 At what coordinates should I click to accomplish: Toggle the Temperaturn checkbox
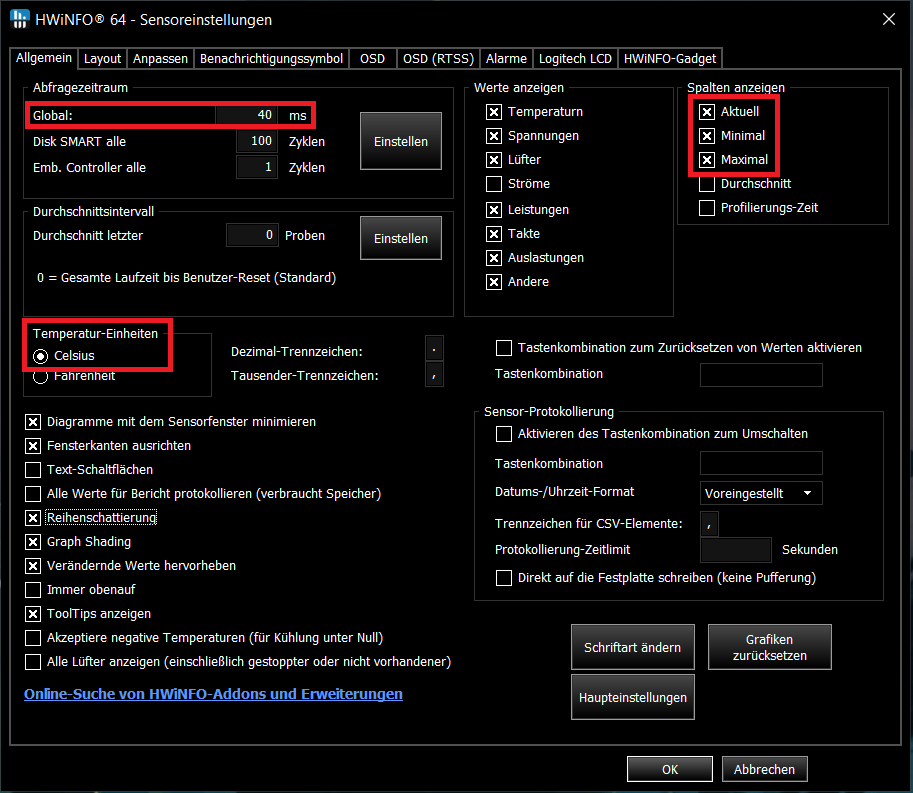click(494, 112)
